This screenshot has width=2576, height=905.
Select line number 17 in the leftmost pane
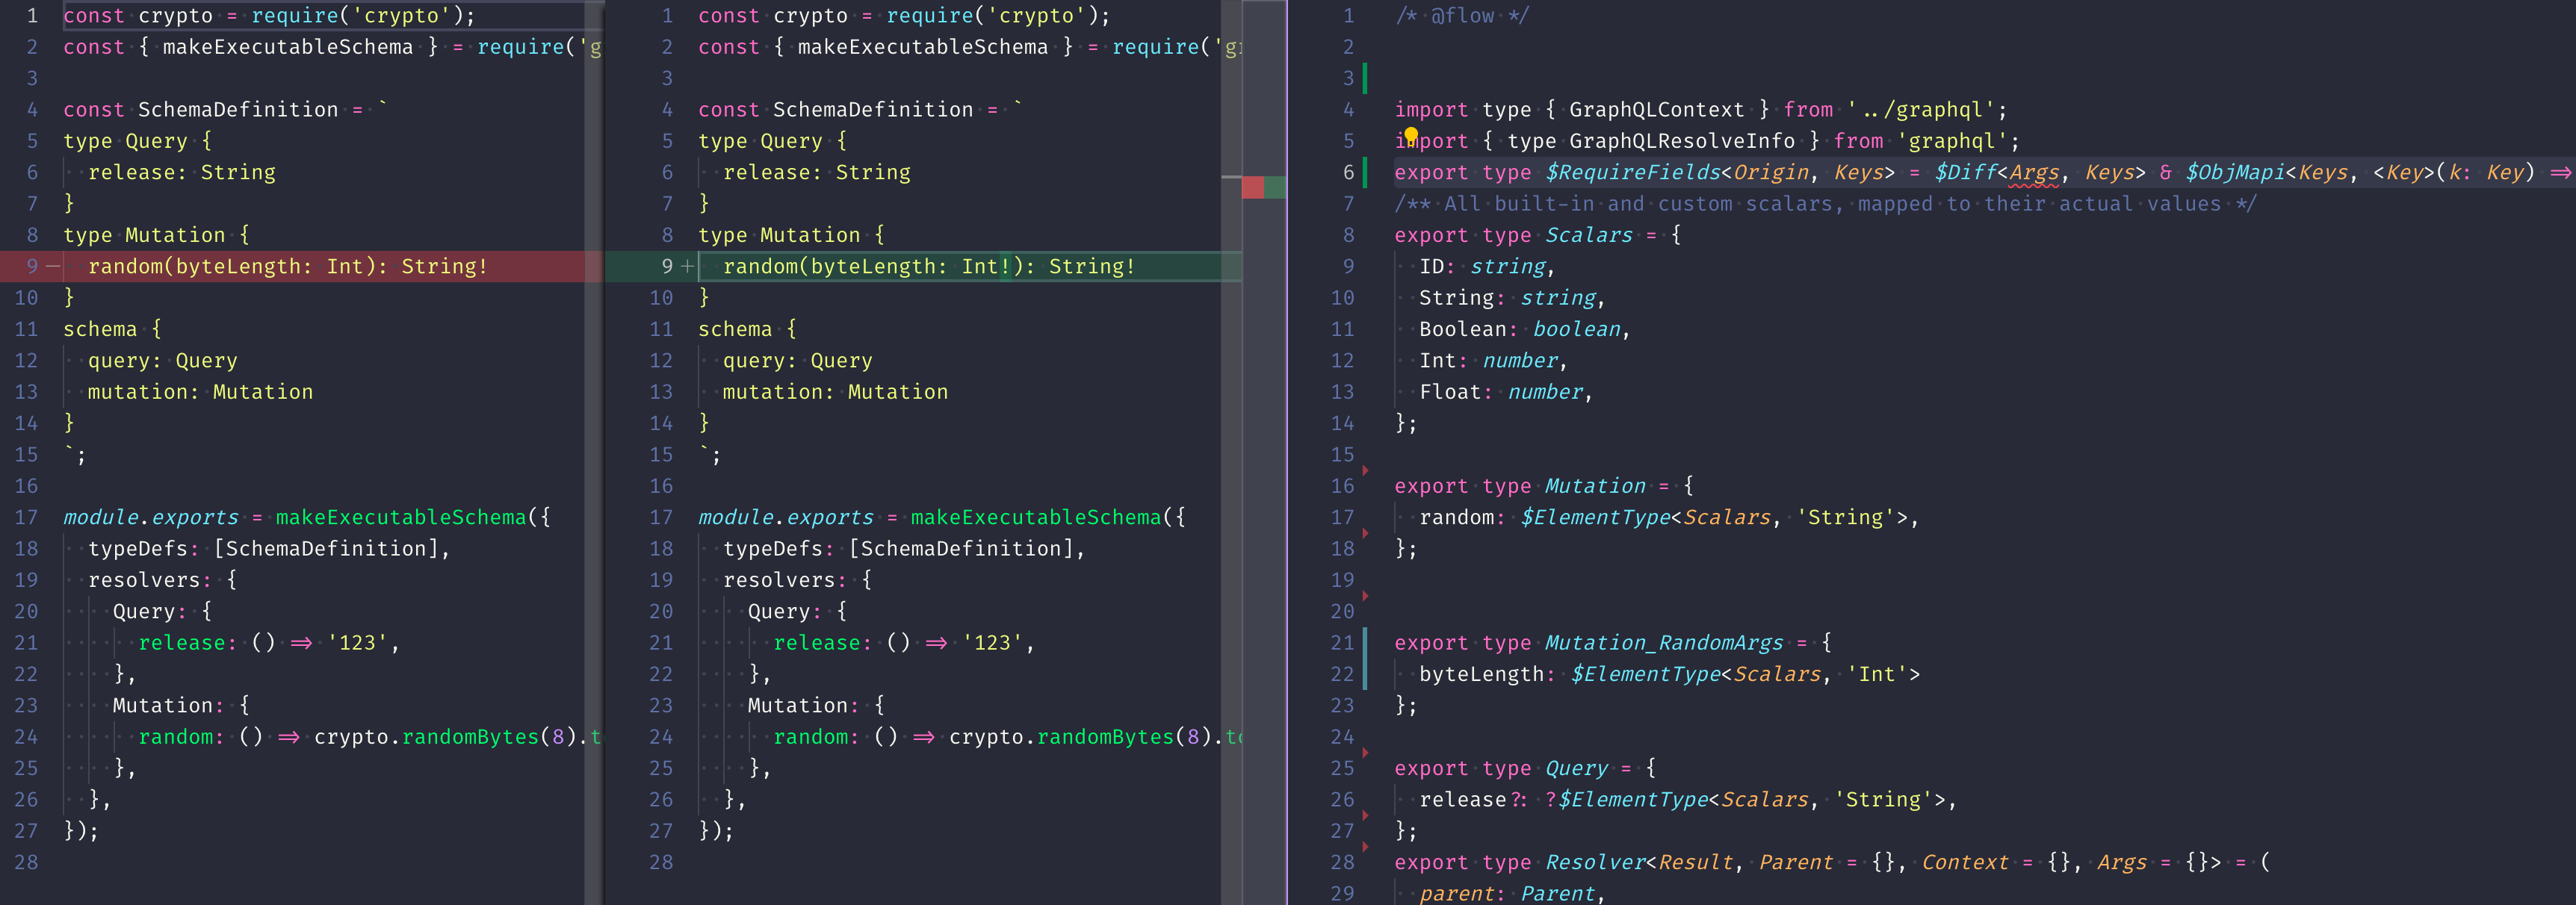pyautogui.click(x=26, y=517)
